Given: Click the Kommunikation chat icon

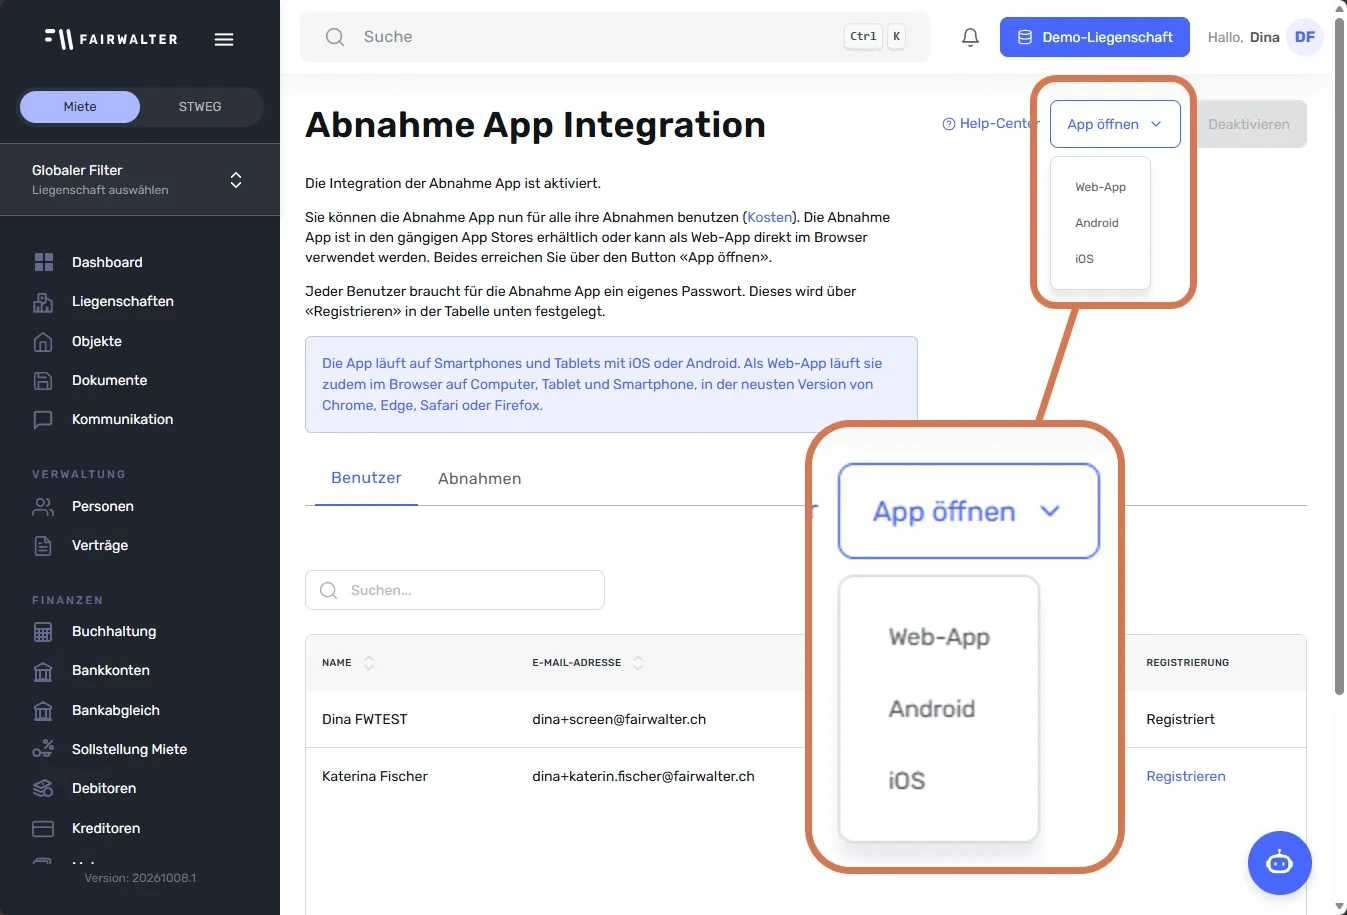Looking at the screenshot, I should click(x=43, y=420).
